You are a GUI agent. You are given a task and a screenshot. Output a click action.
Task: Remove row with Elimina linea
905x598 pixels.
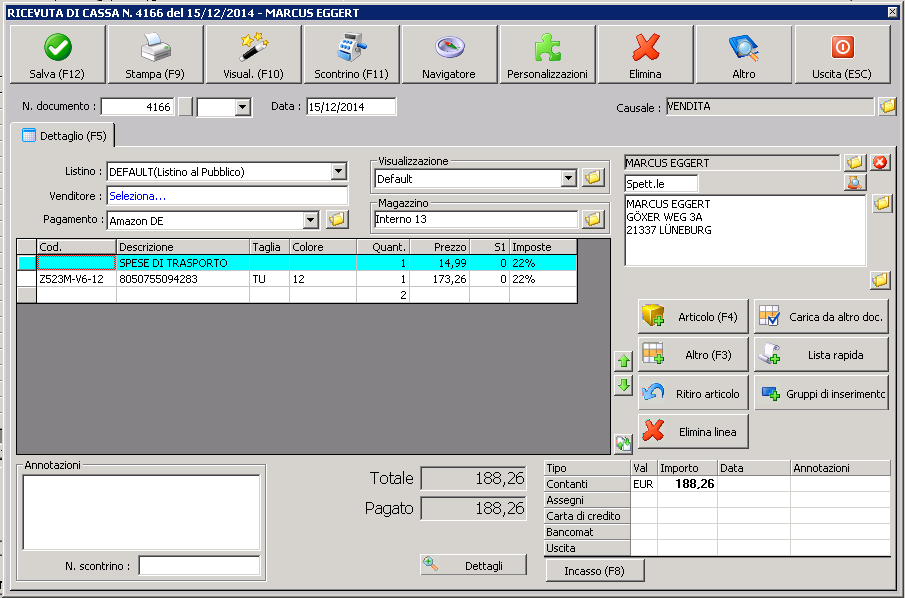coord(693,431)
